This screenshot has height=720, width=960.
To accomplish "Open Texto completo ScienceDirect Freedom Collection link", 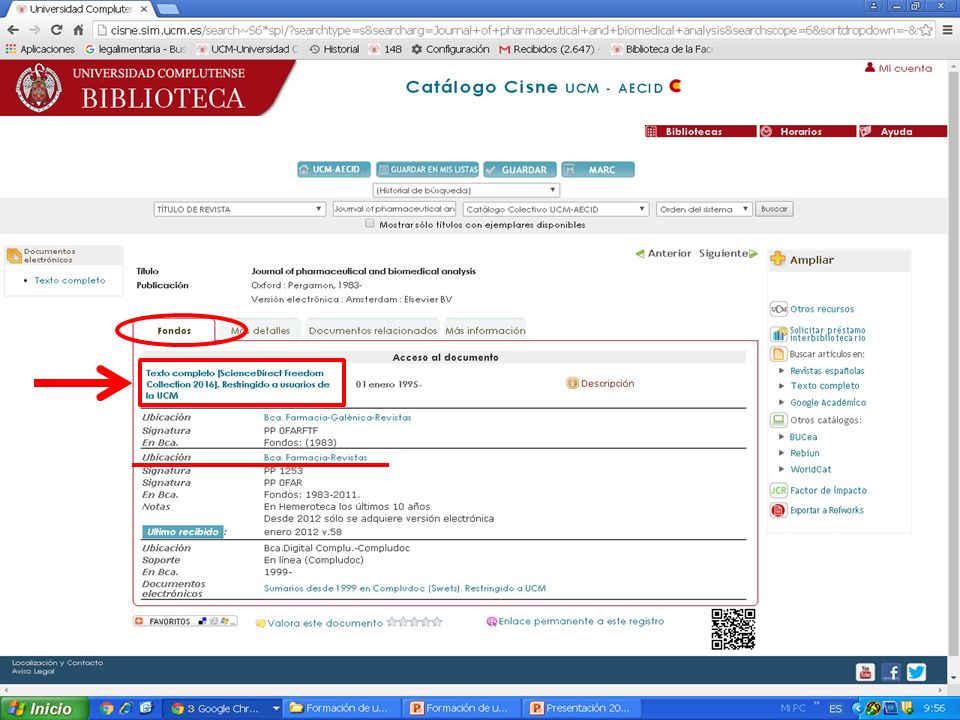I will [x=238, y=384].
